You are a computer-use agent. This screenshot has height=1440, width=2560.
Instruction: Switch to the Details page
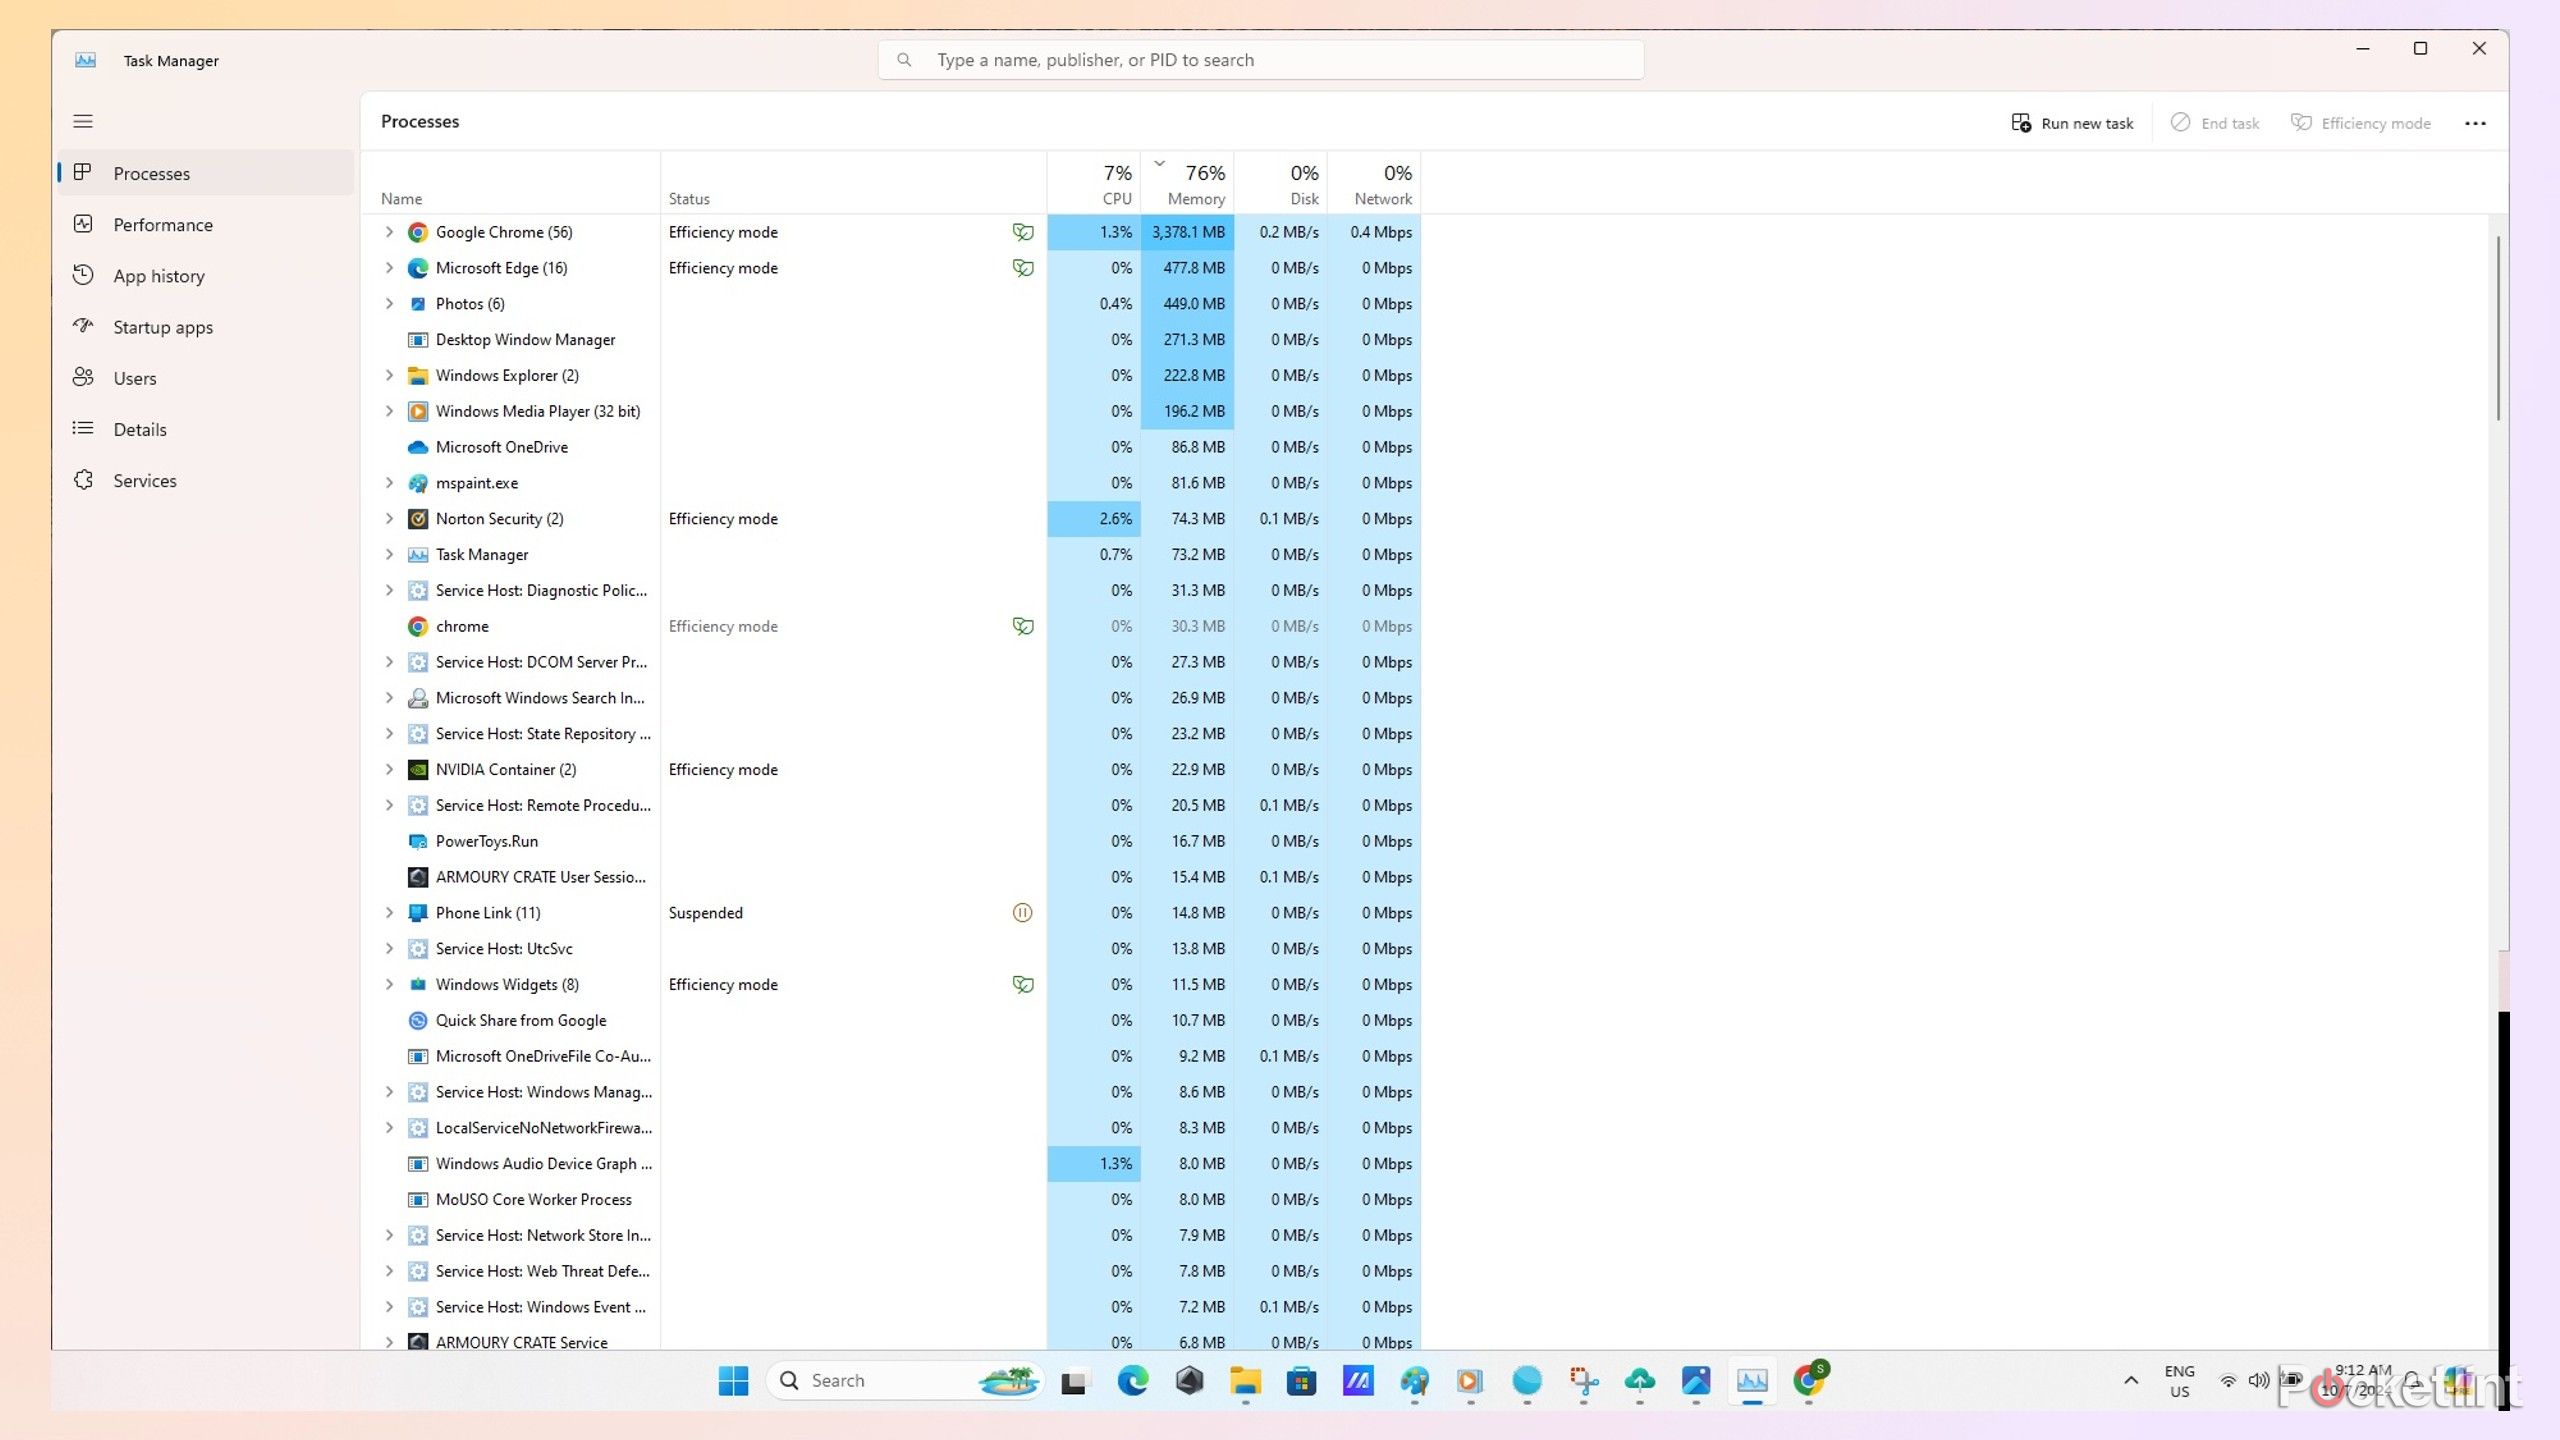click(x=139, y=429)
